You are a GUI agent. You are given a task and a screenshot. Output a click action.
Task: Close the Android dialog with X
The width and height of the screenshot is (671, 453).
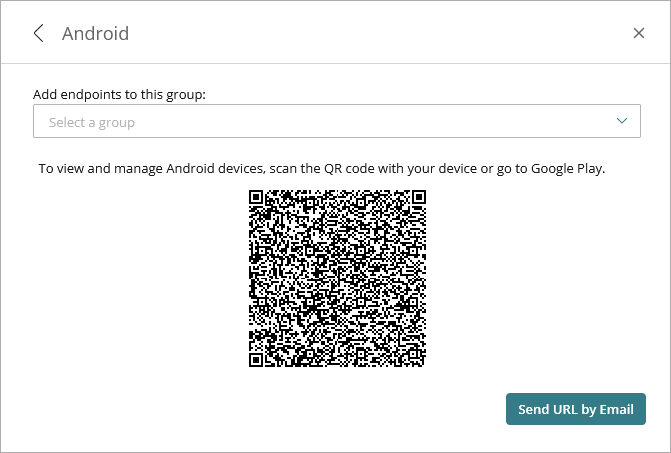point(638,33)
